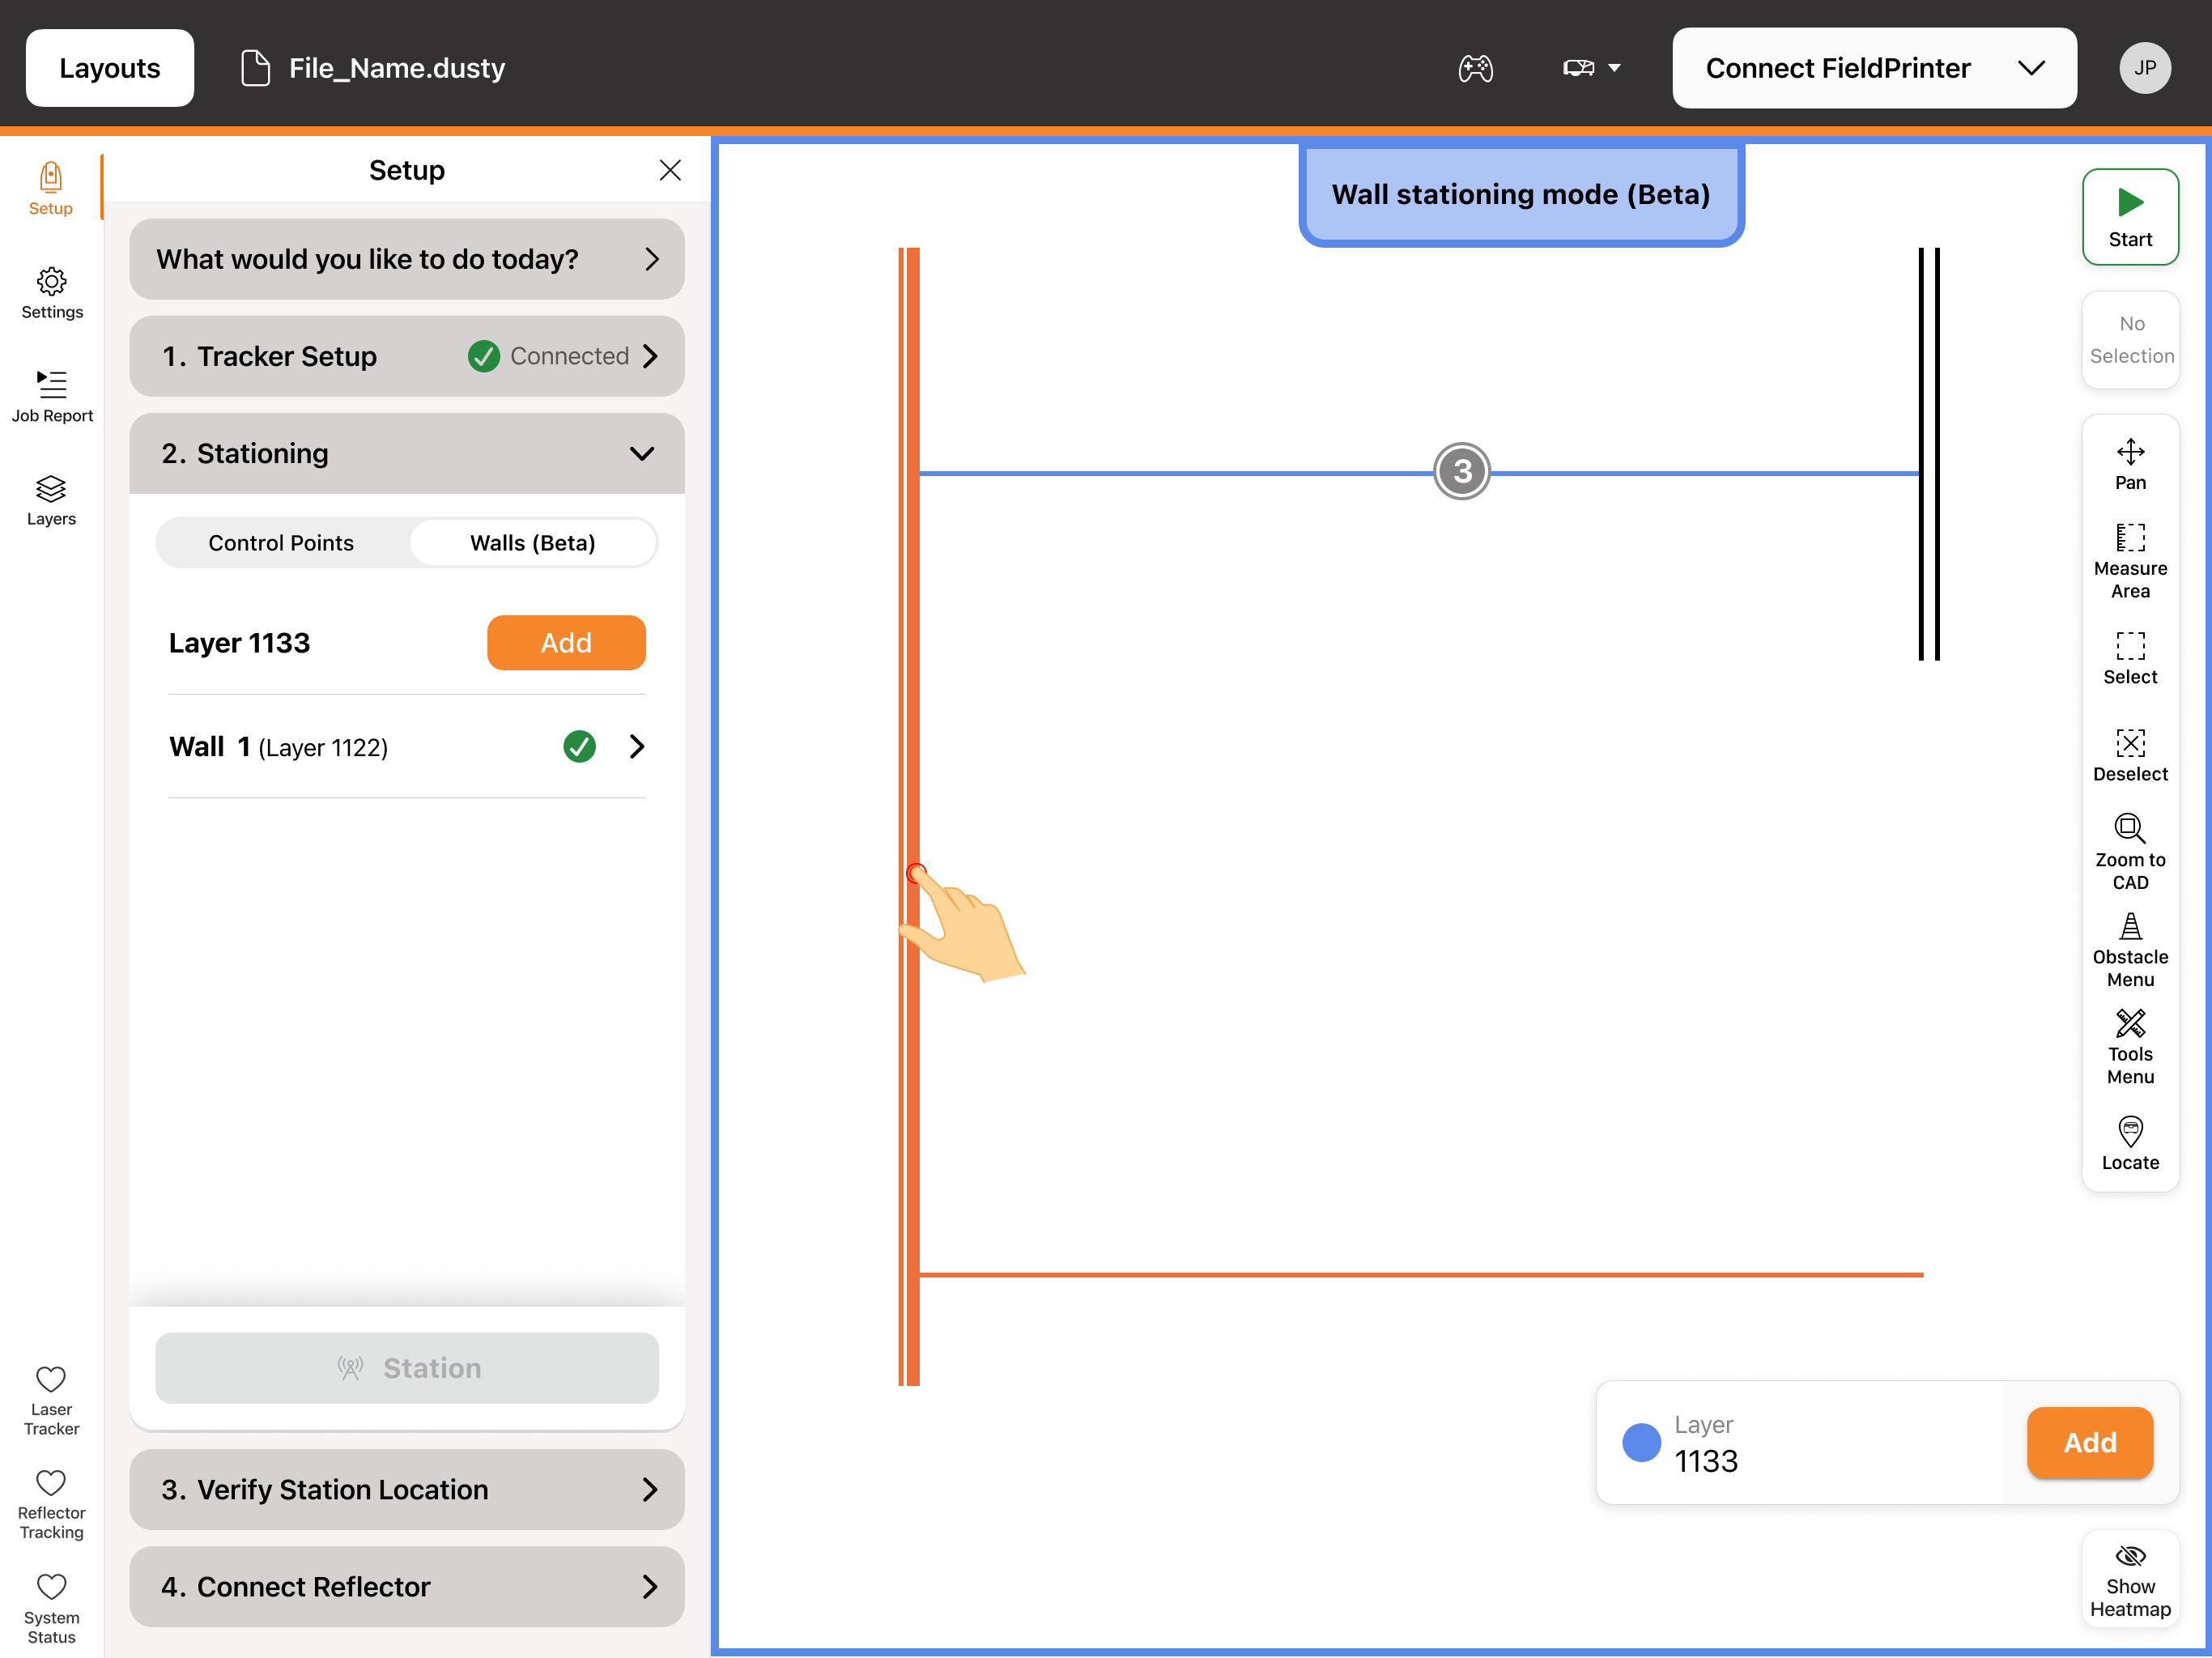This screenshot has width=2212, height=1658.
Task: Open the Setup sidebar icon
Action: [50, 189]
